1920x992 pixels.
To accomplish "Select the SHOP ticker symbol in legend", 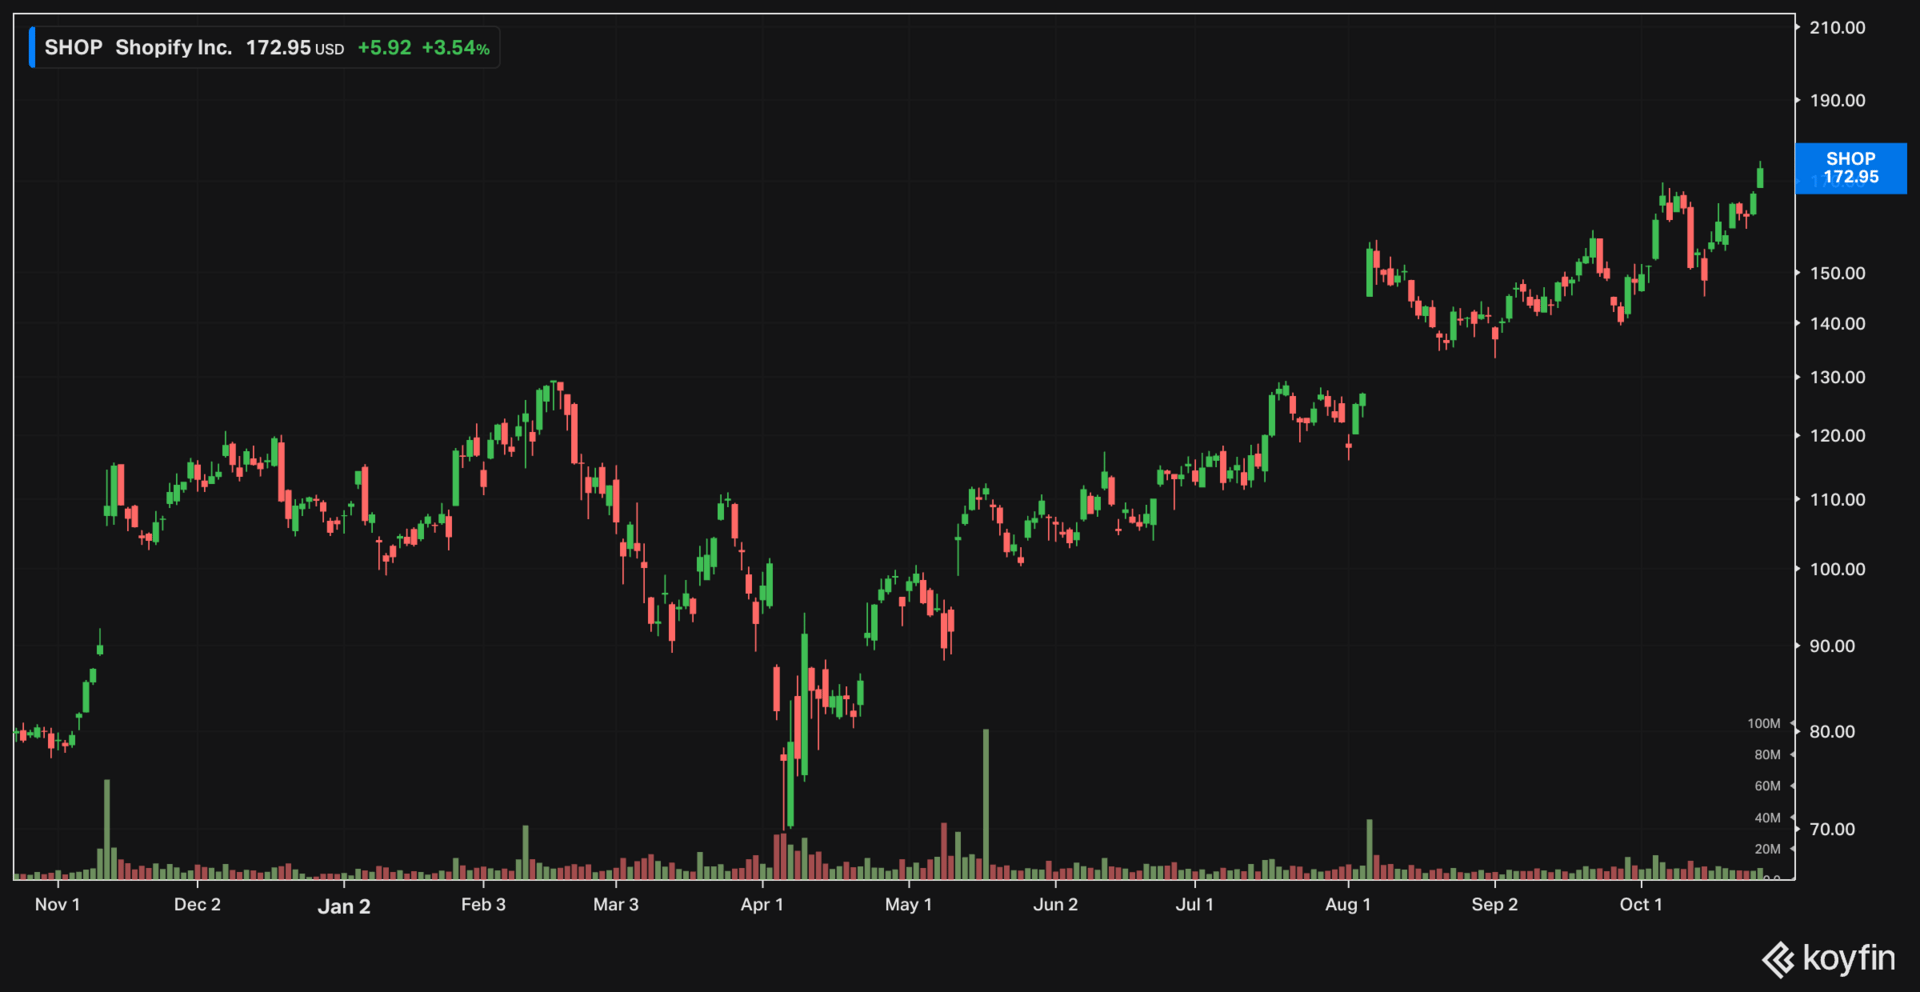I will tap(73, 48).
